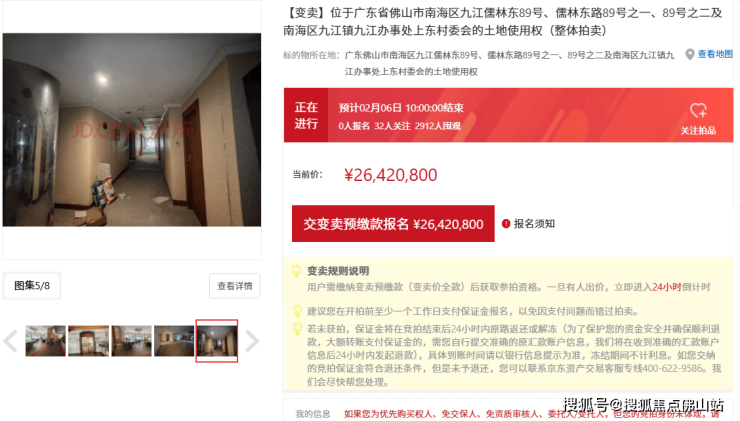Show next thumbnails with right arrow

(252, 341)
